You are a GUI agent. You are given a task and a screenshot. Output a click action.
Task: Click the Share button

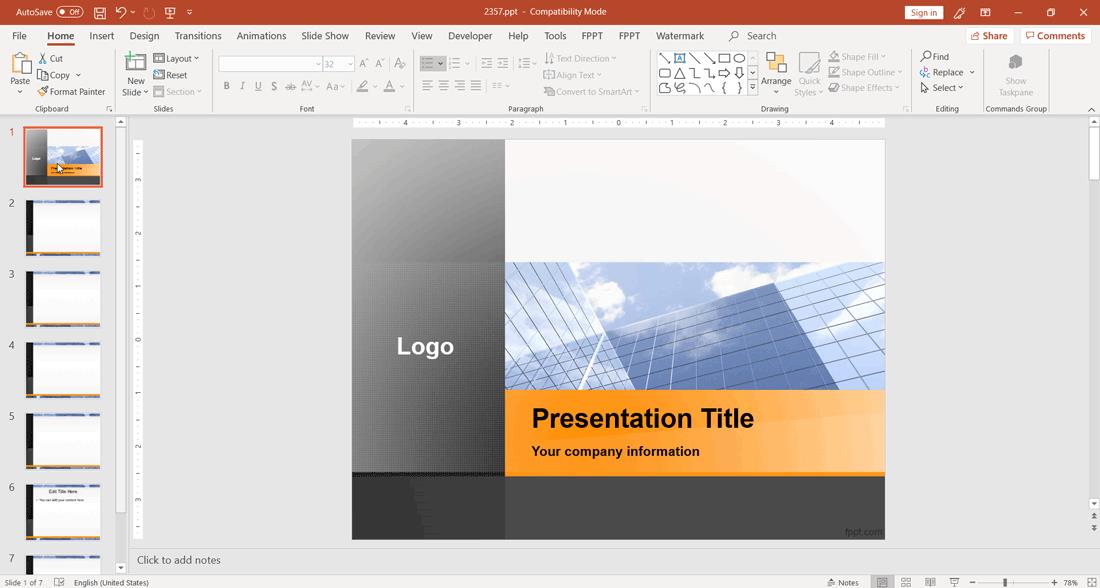[x=988, y=36]
